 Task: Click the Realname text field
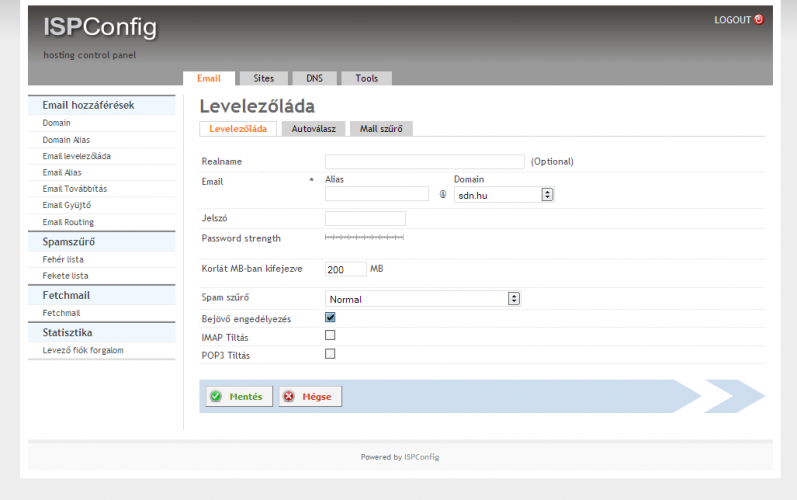[424, 161]
